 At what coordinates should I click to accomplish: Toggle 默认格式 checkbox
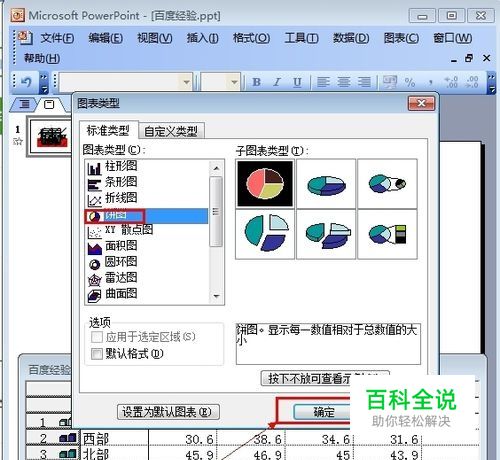97,354
